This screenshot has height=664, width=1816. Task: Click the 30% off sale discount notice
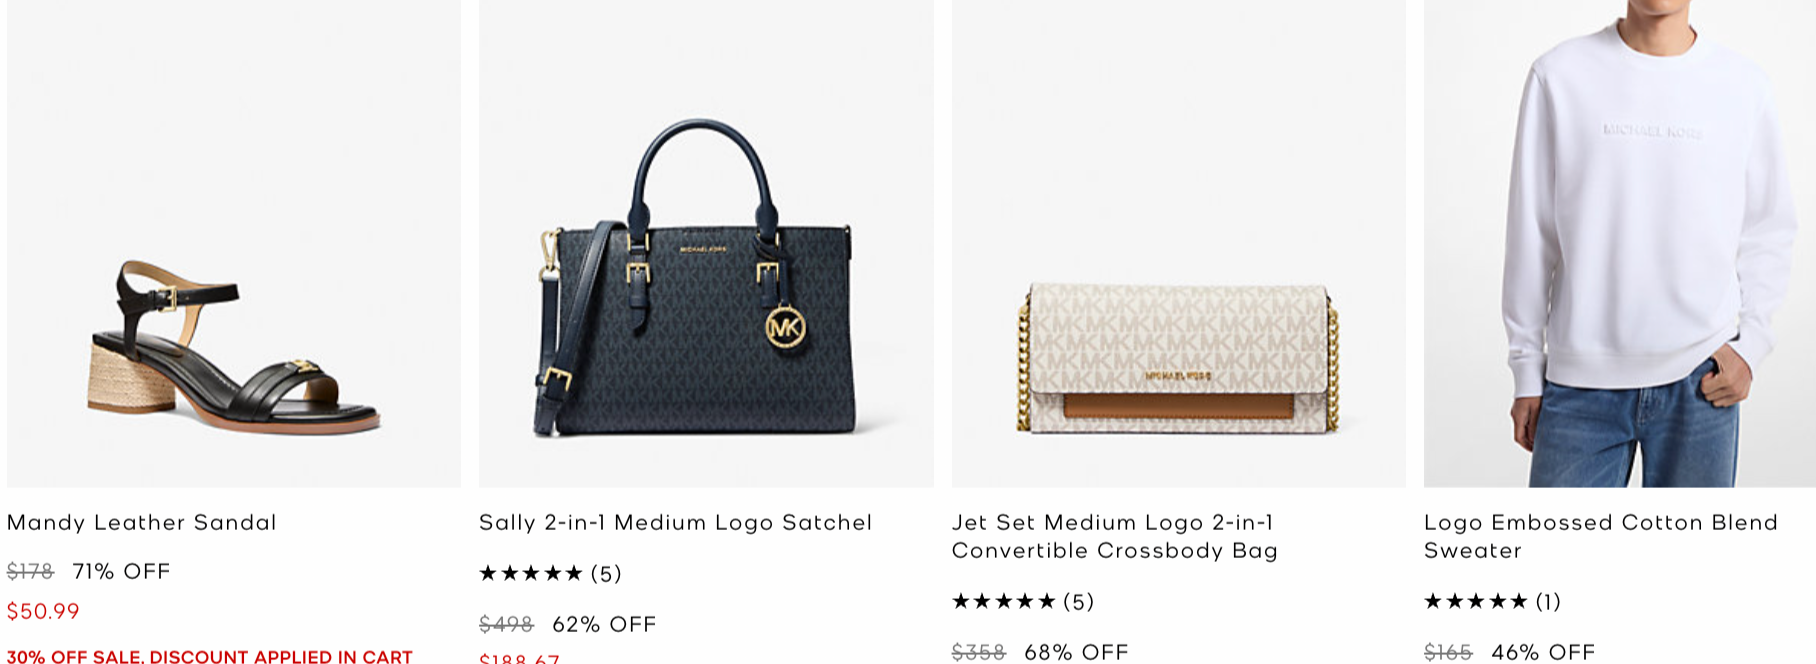[x=210, y=656]
